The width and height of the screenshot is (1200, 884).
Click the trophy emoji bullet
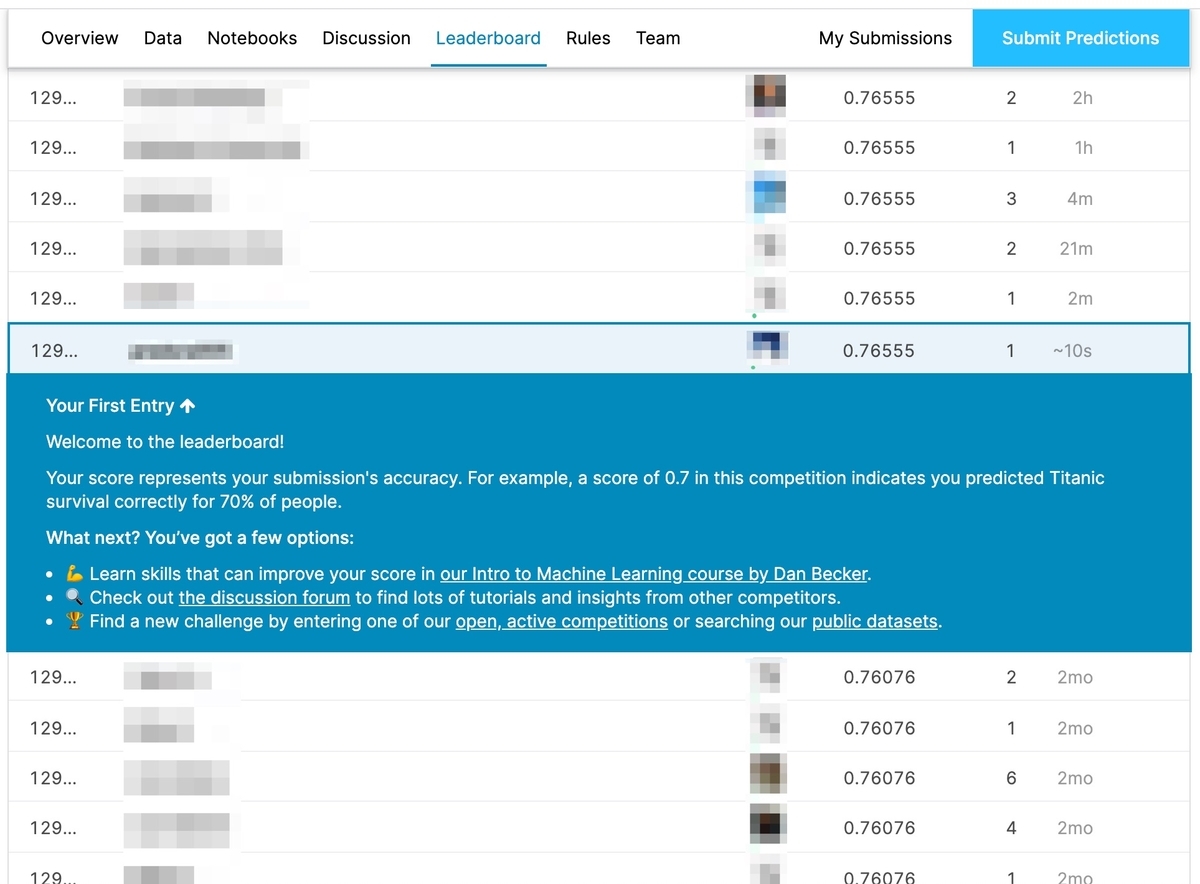(75, 622)
